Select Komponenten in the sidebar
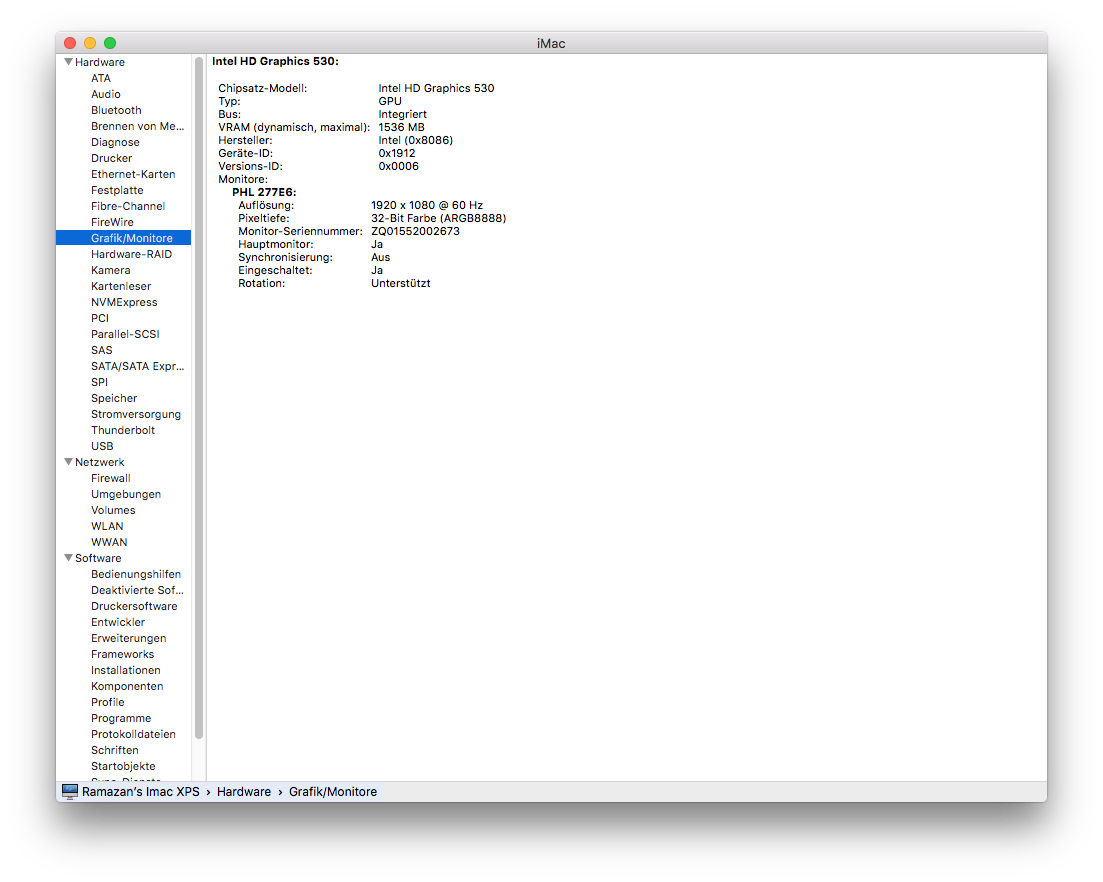Image resolution: width=1103 pixels, height=882 pixels. pos(127,686)
